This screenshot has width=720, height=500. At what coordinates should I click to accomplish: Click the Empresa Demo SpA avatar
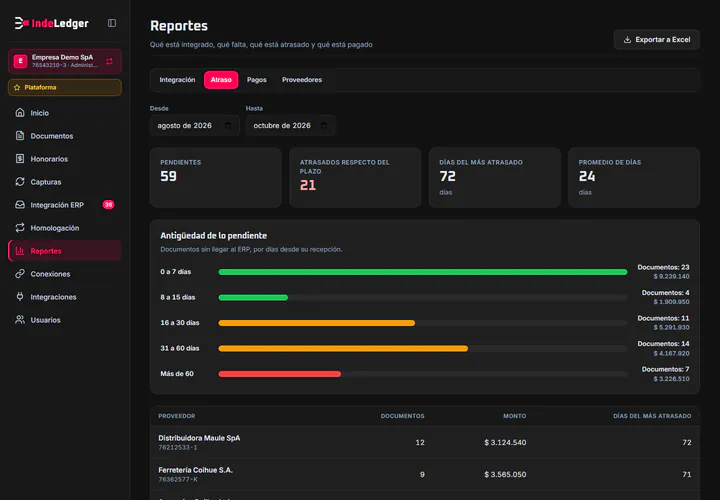tap(20, 61)
